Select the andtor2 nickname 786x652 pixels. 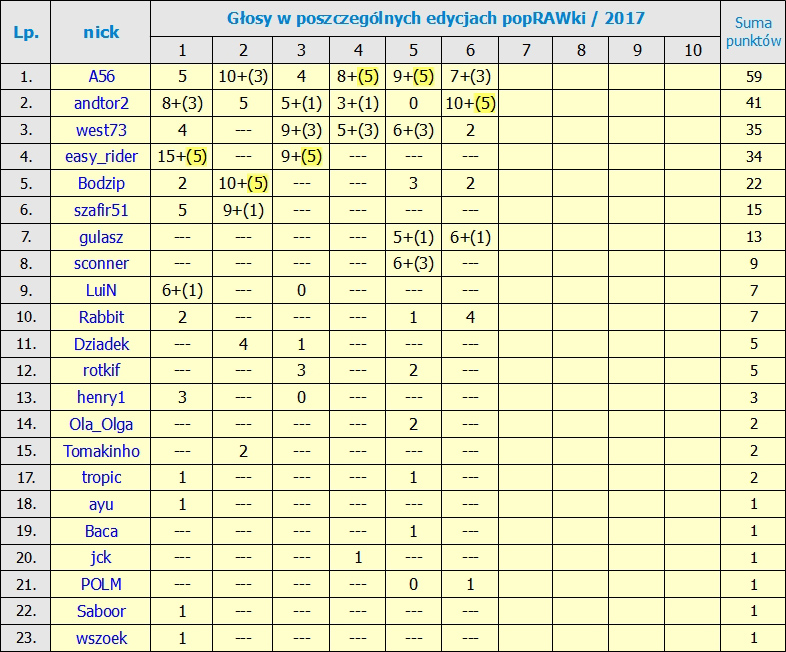[101, 102]
